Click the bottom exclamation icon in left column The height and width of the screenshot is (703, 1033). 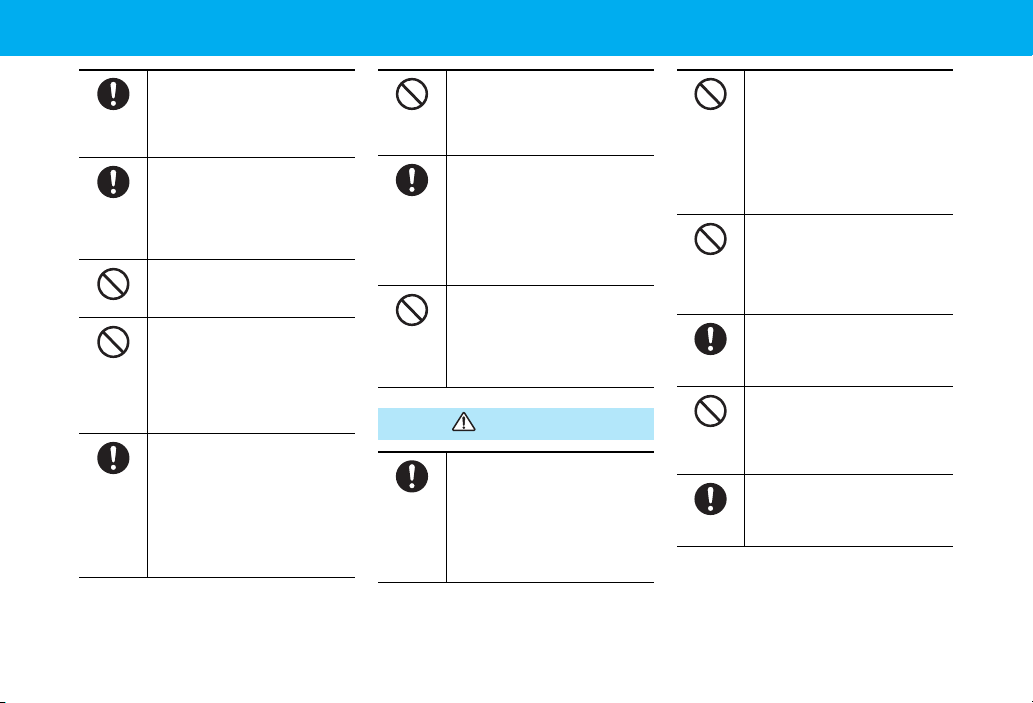(113, 458)
